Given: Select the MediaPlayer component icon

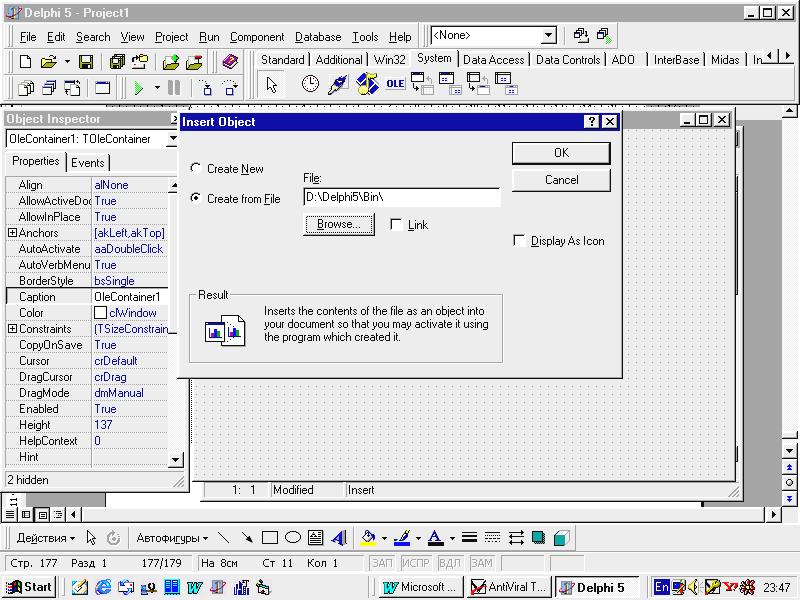Looking at the screenshot, I should pyautogui.click(x=367, y=84).
